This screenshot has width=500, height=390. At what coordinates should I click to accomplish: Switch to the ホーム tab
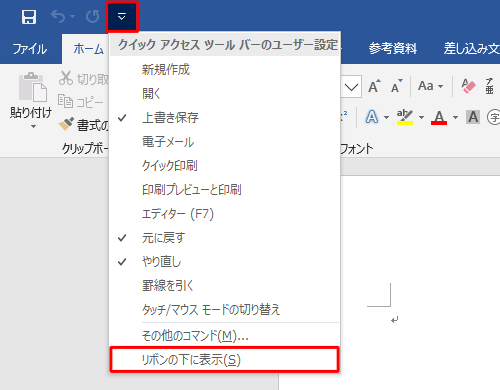coord(88,49)
